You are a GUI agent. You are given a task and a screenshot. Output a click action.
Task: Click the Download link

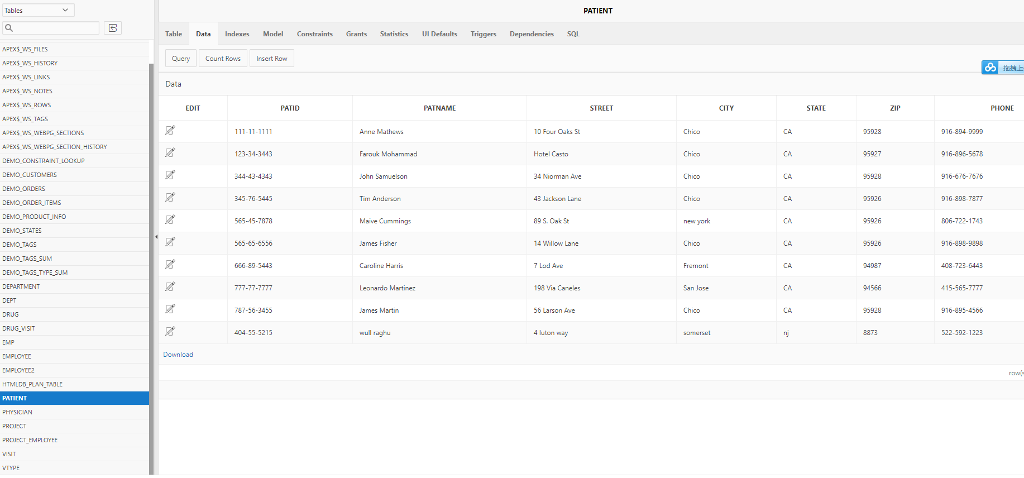(178, 355)
